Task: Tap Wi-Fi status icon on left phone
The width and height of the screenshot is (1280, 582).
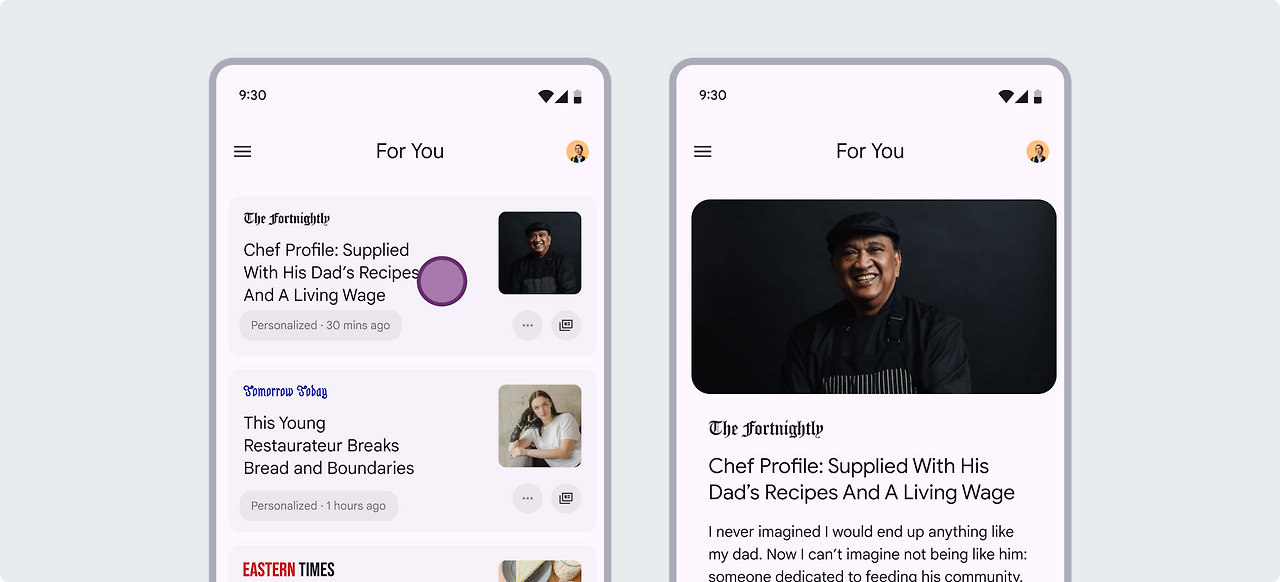Action: pos(546,96)
